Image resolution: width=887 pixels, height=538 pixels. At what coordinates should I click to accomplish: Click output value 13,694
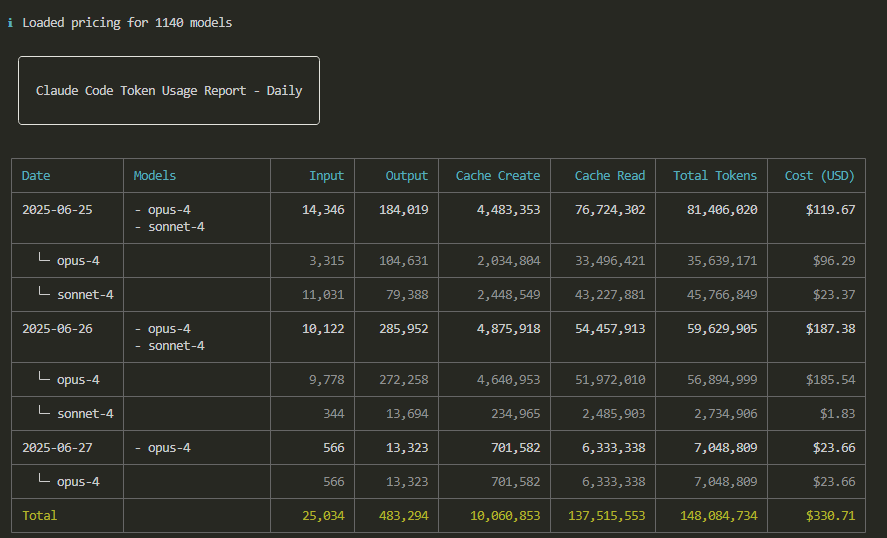407,414
